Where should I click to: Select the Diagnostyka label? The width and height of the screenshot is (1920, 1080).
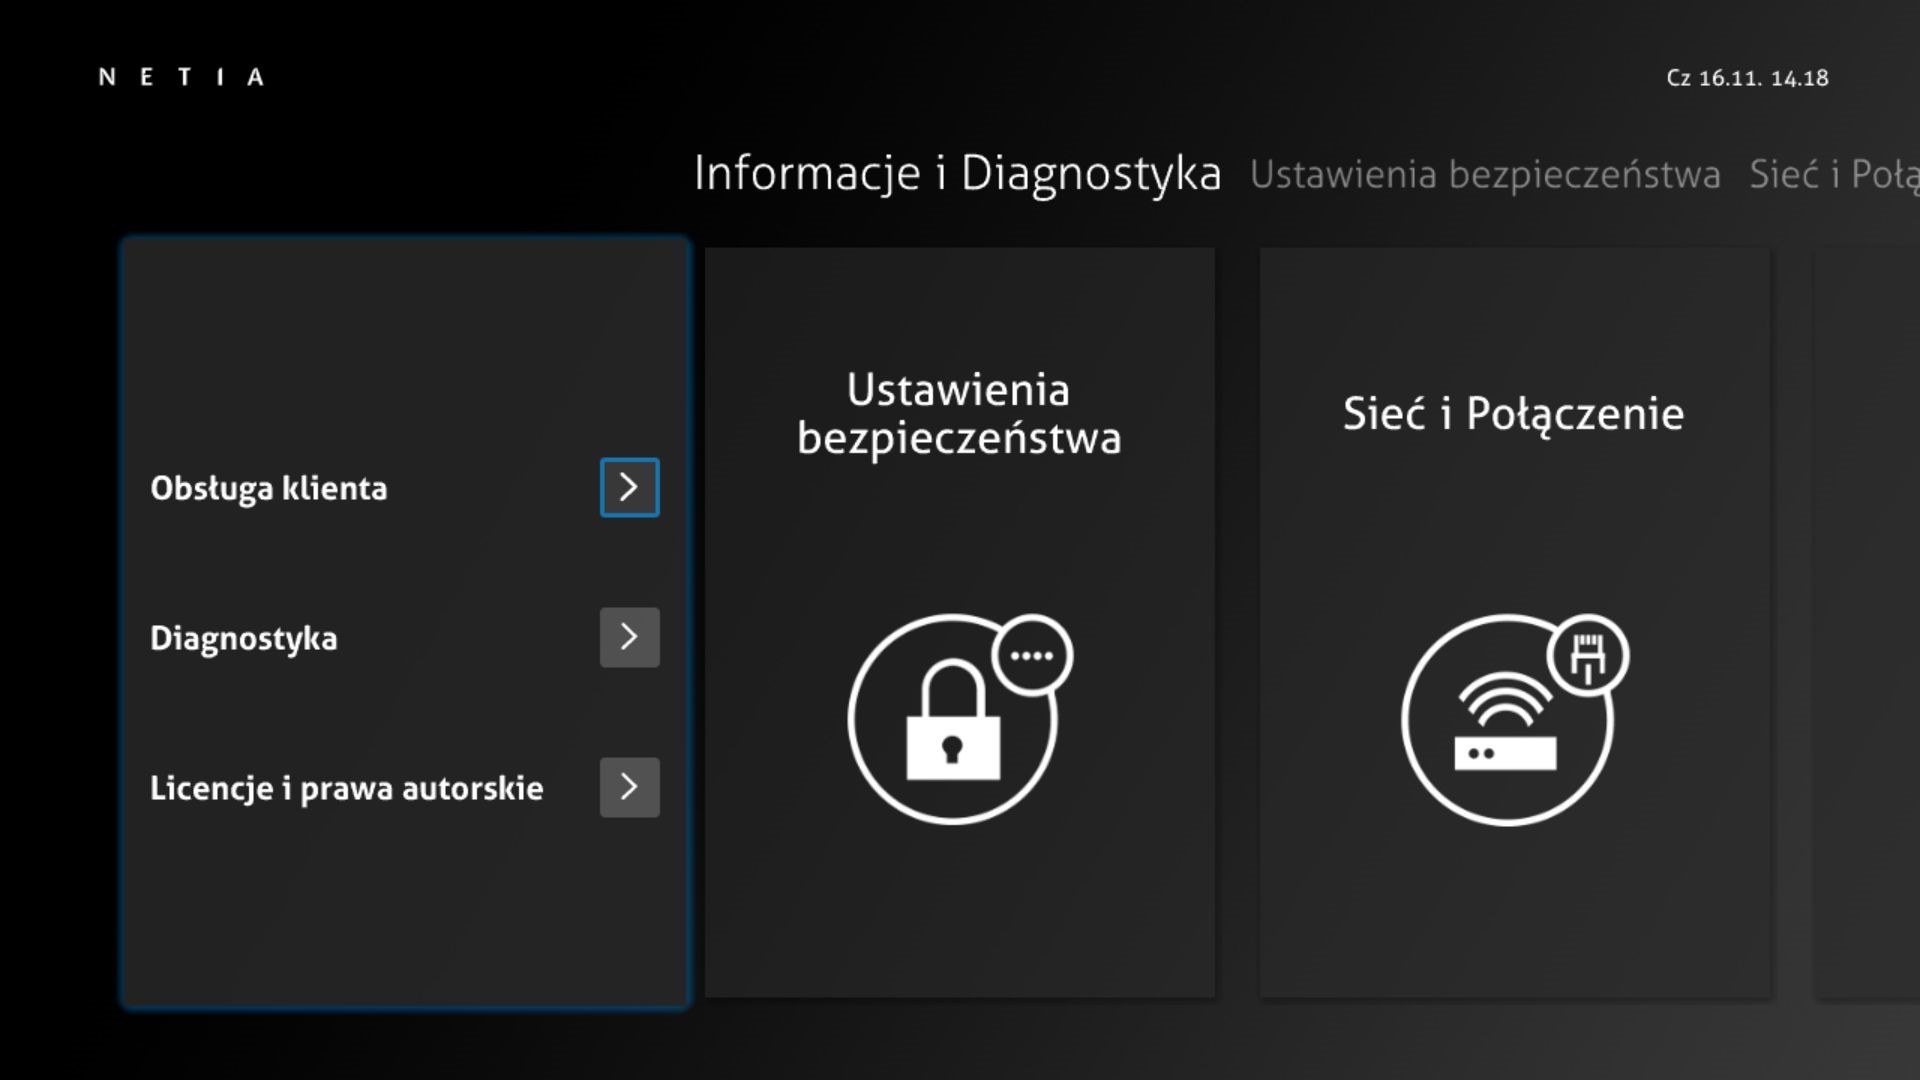point(243,638)
